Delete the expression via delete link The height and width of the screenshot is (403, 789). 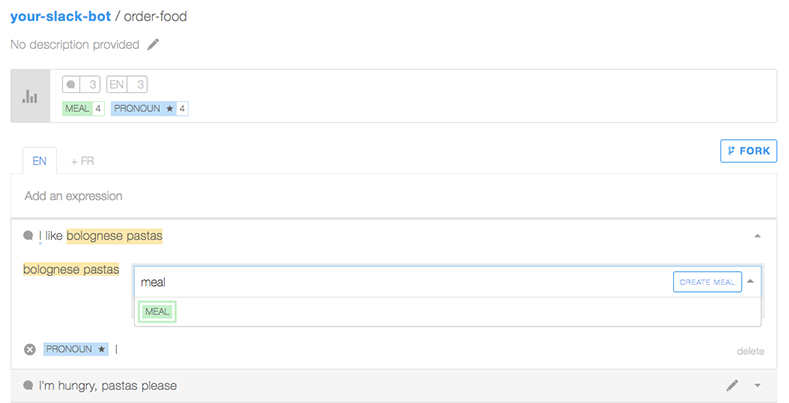coord(750,351)
